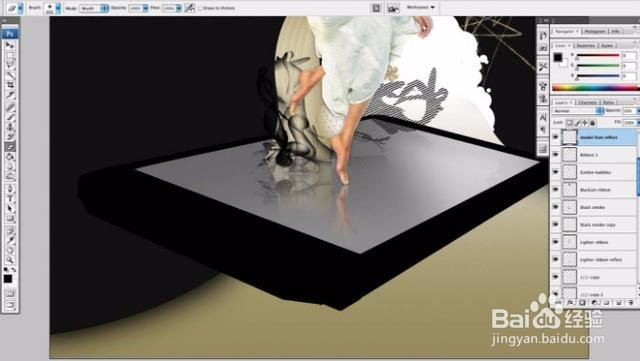Hide the model foot reflect layer
The width and height of the screenshot is (640, 361).
tap(556, 137)
